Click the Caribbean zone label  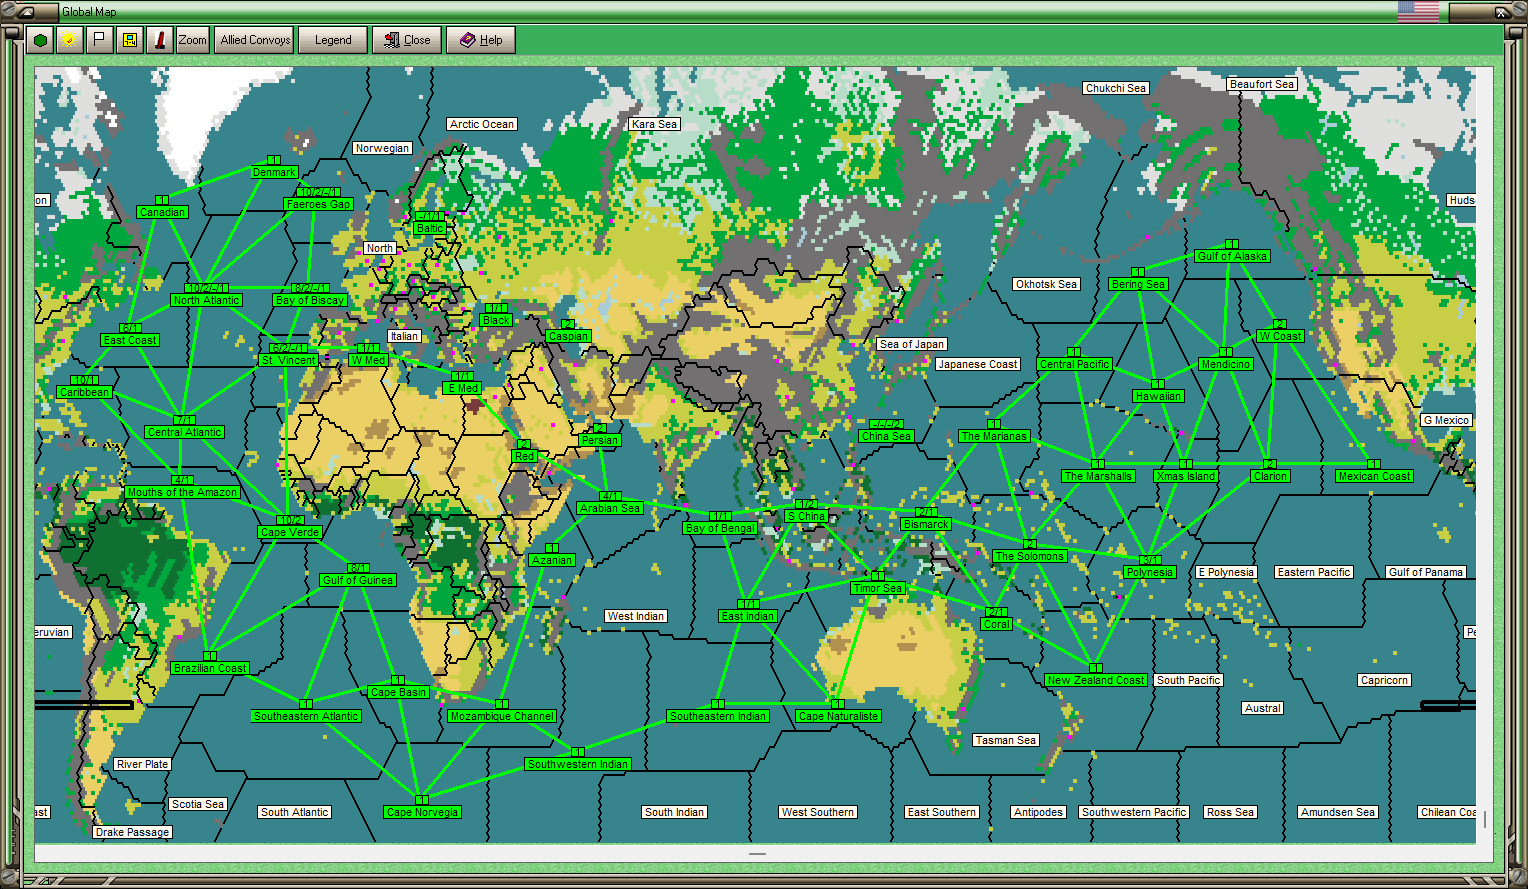tap(84, 392)
